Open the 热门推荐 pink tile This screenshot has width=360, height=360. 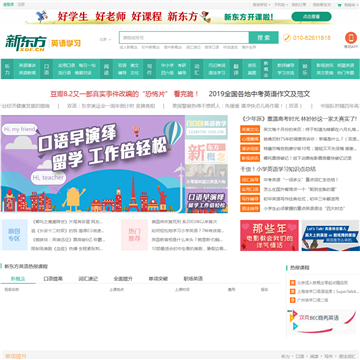tap(134, 235)
